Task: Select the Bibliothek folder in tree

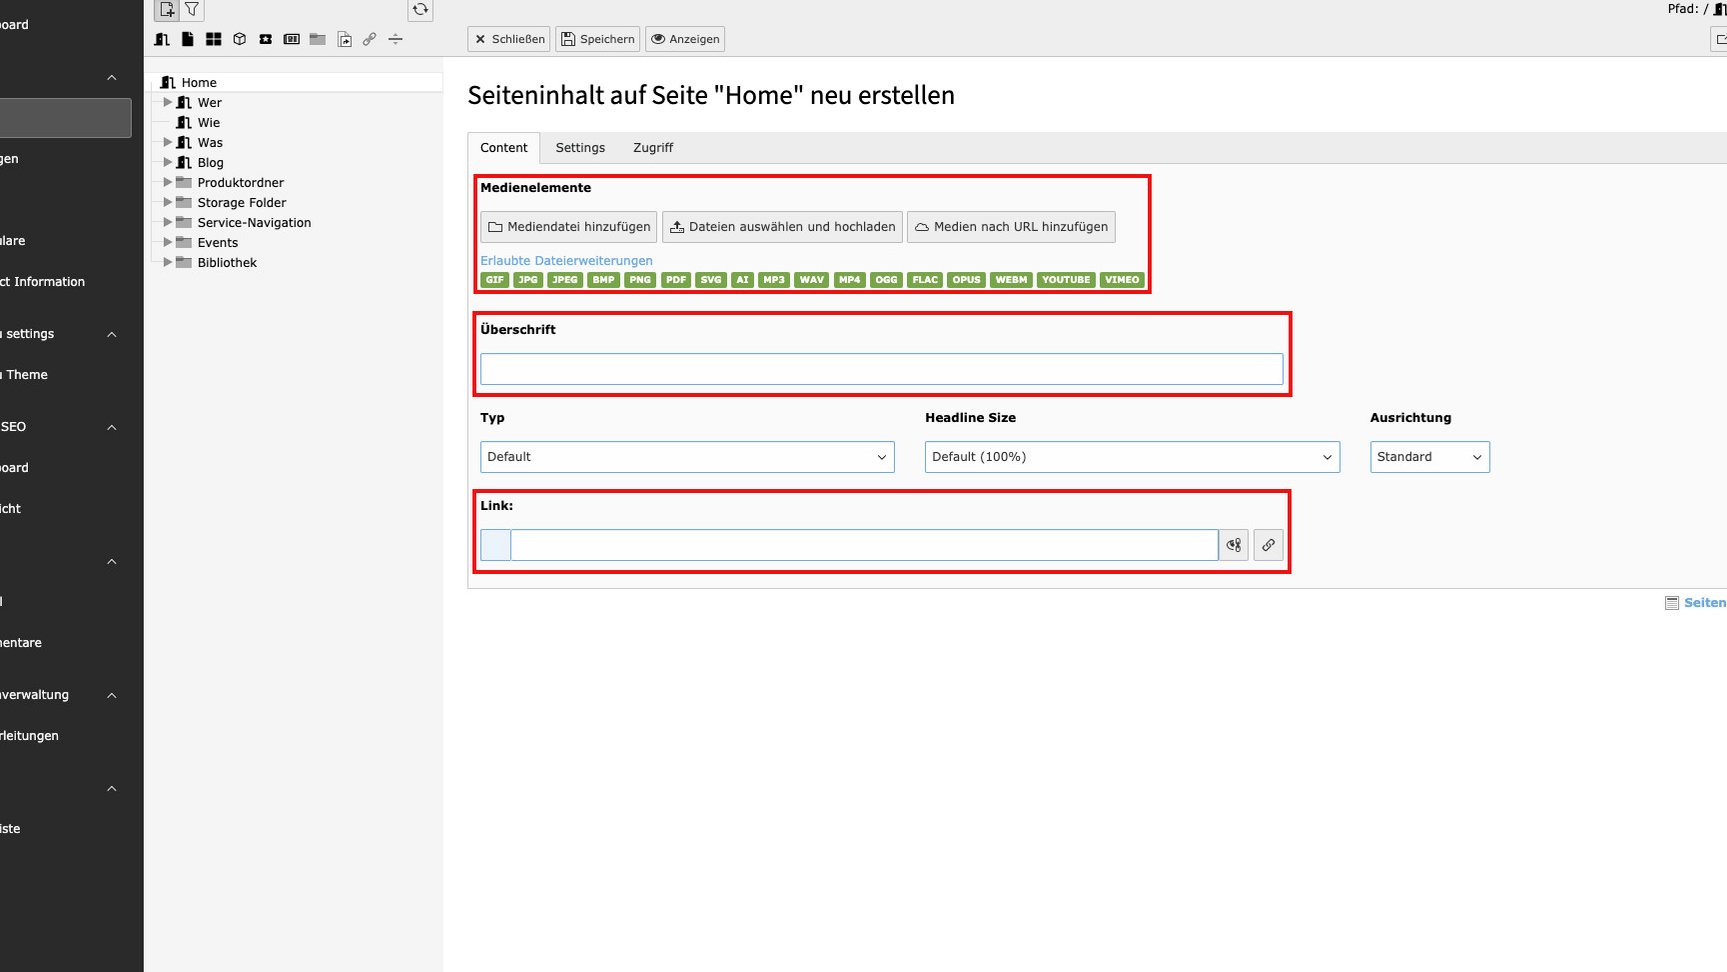Action: tap(227, 263)
